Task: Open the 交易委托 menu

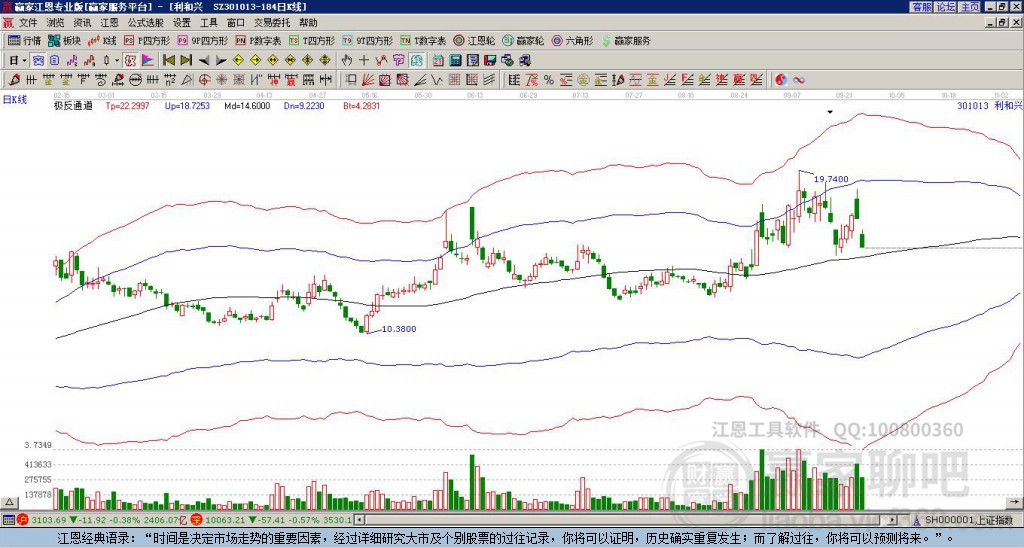Action: click(272, 23)
